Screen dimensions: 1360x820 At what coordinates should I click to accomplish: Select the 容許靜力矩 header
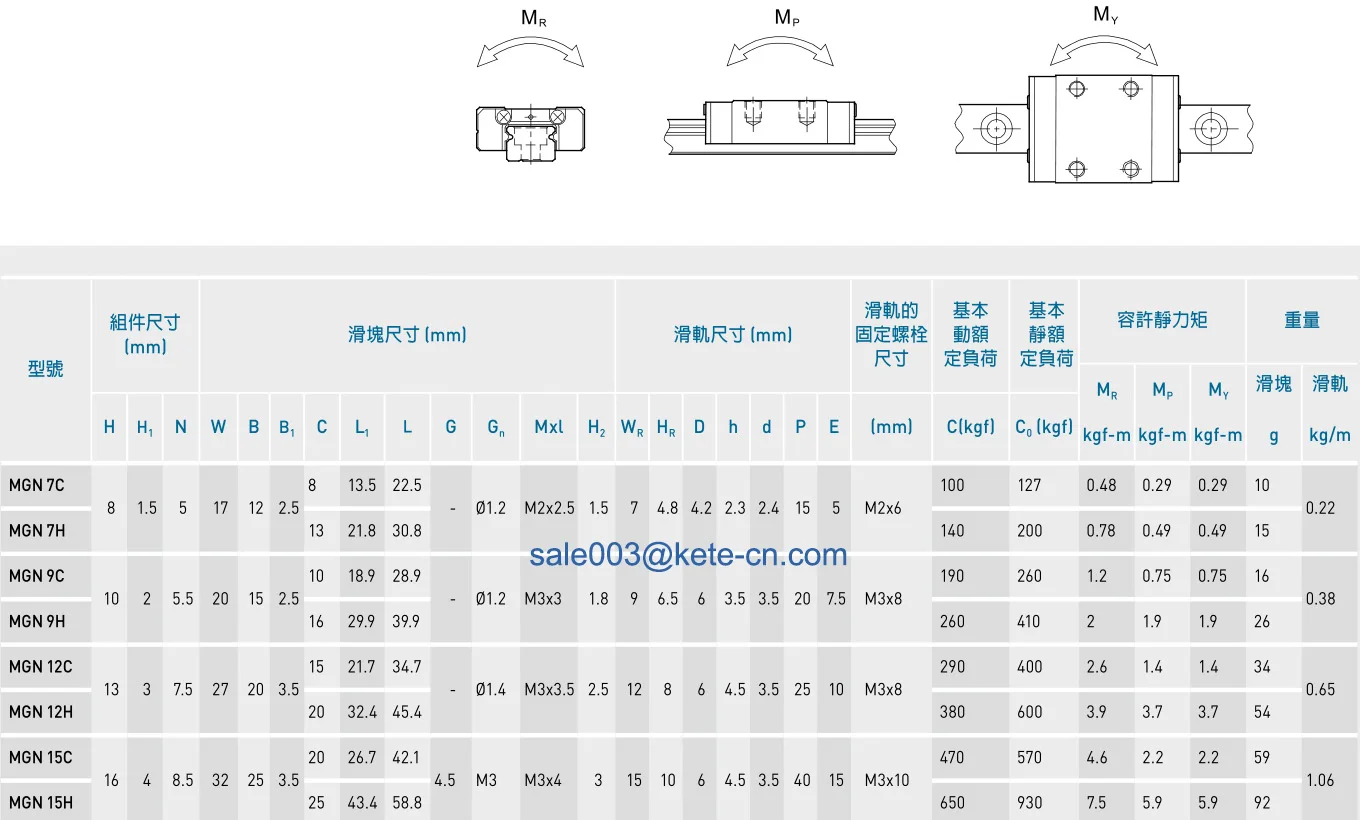tap(1162, 320)
